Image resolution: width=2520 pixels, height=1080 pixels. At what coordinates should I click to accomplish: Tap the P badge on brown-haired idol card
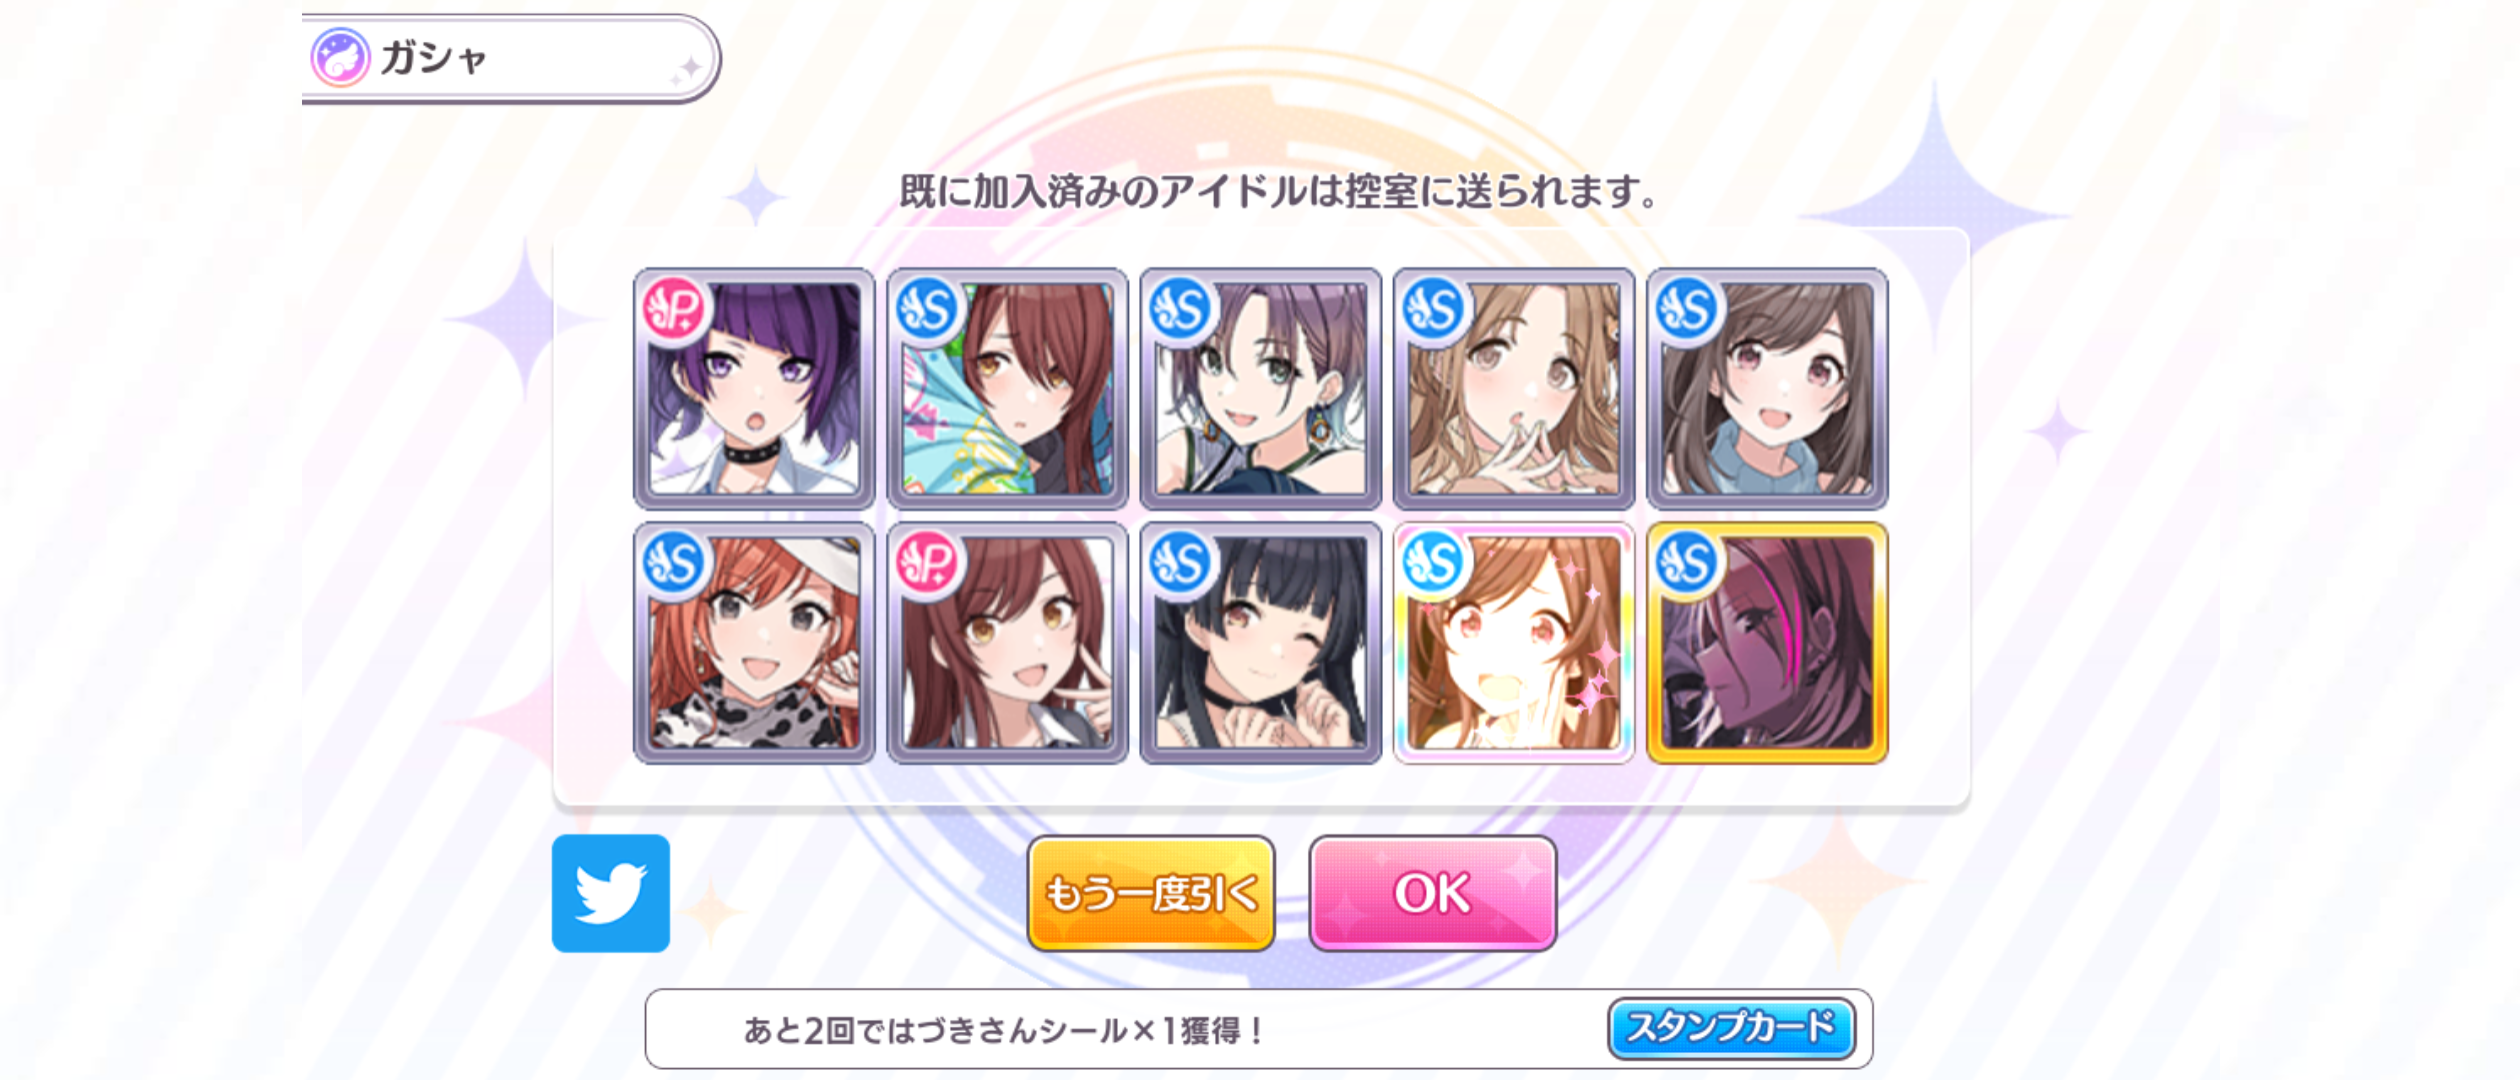pyautogui.click(x=927, y=562)
